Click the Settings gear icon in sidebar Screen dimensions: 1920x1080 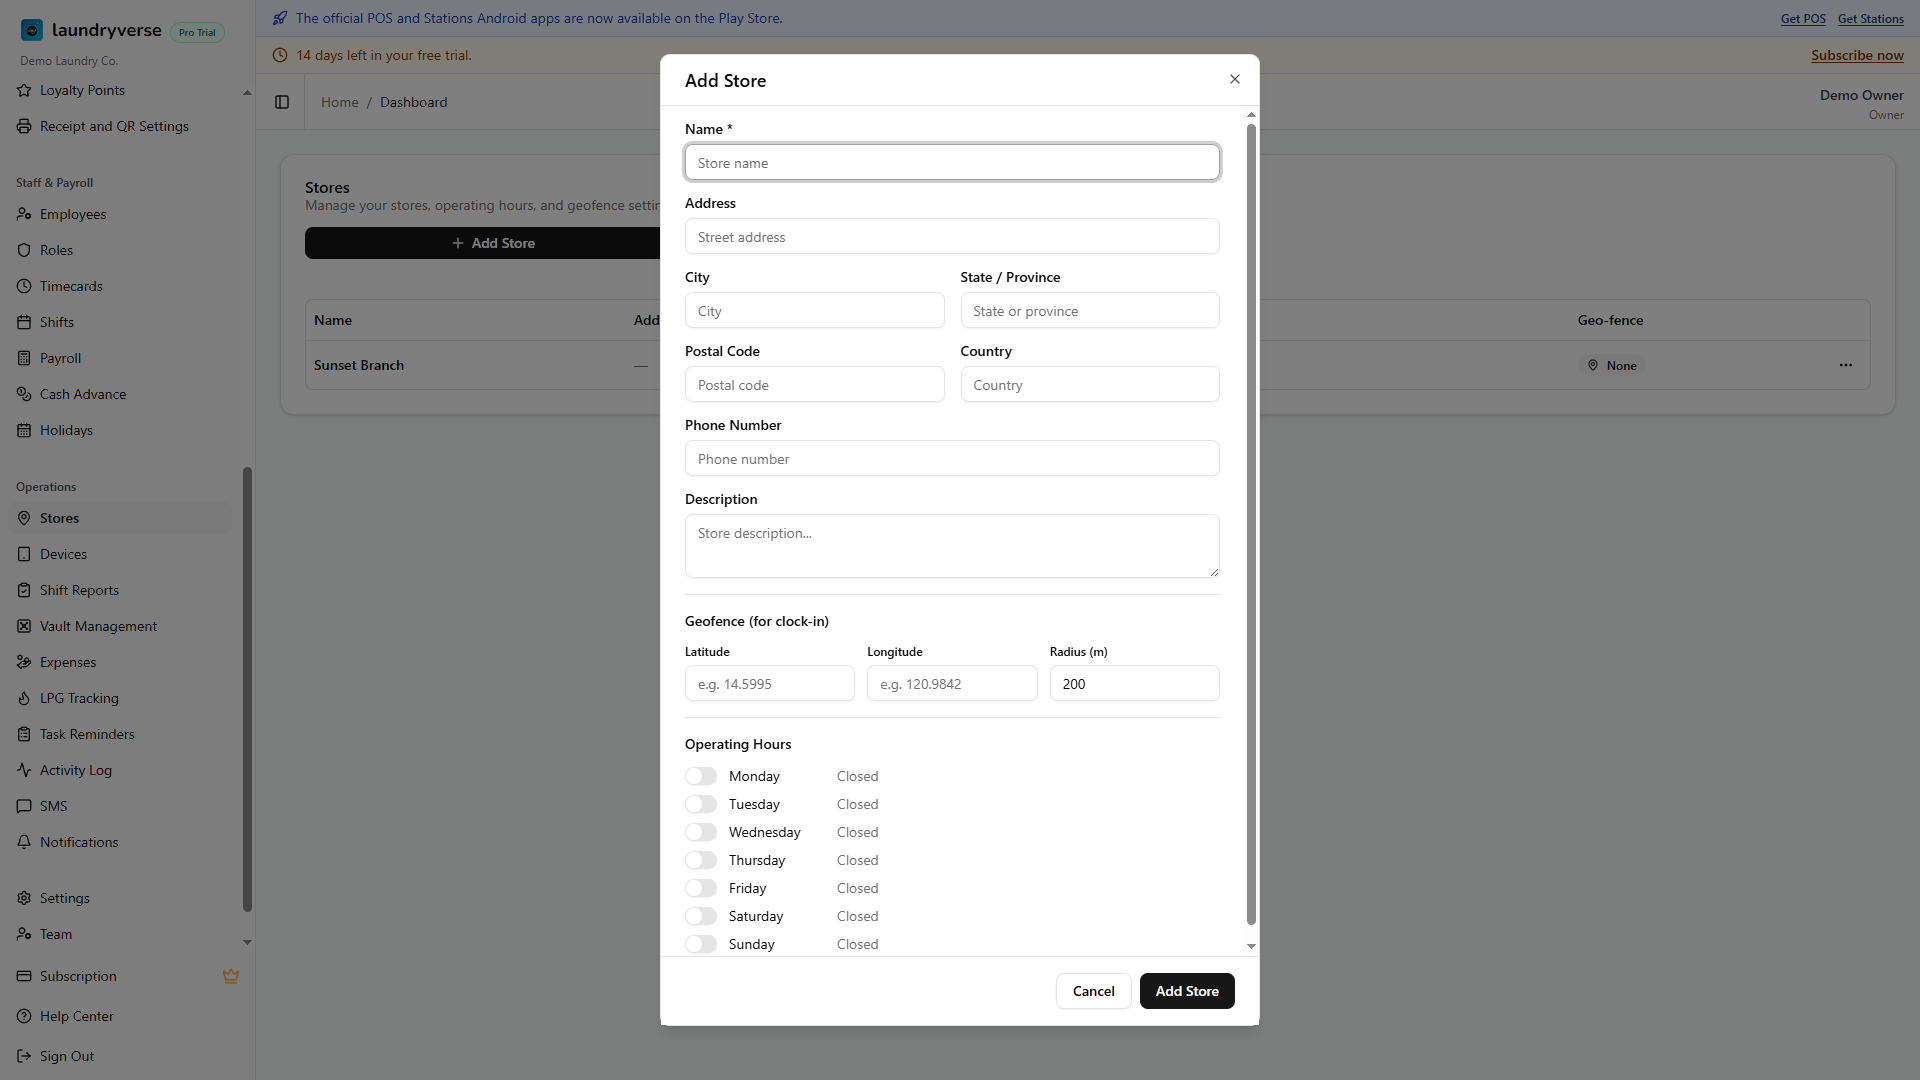click(24, 898)
